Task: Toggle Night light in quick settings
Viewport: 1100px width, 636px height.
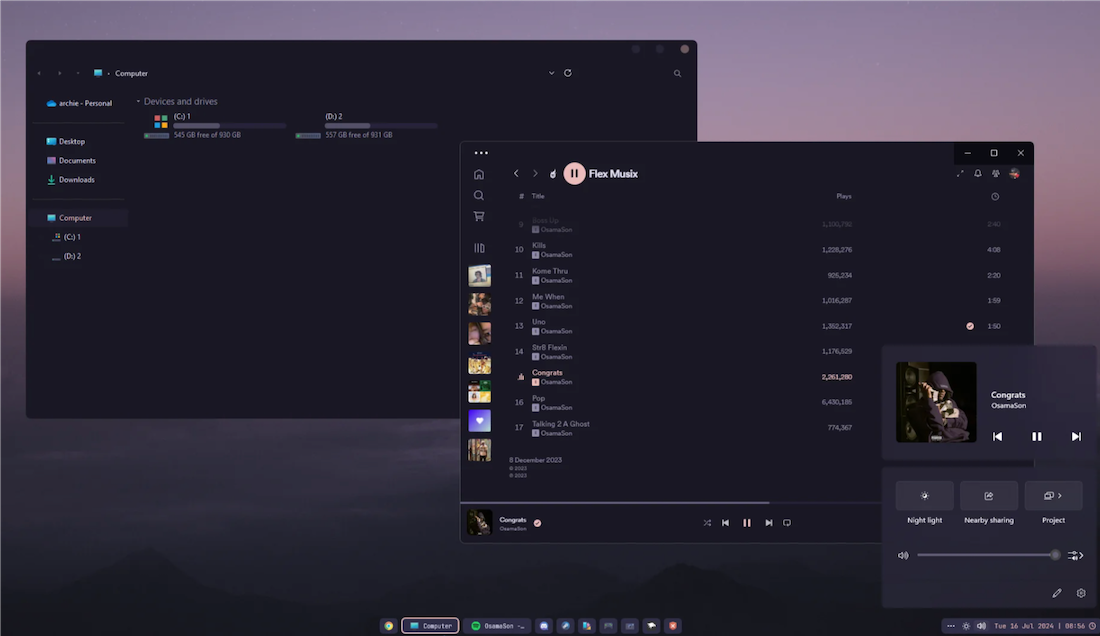Action: [924, 495]
